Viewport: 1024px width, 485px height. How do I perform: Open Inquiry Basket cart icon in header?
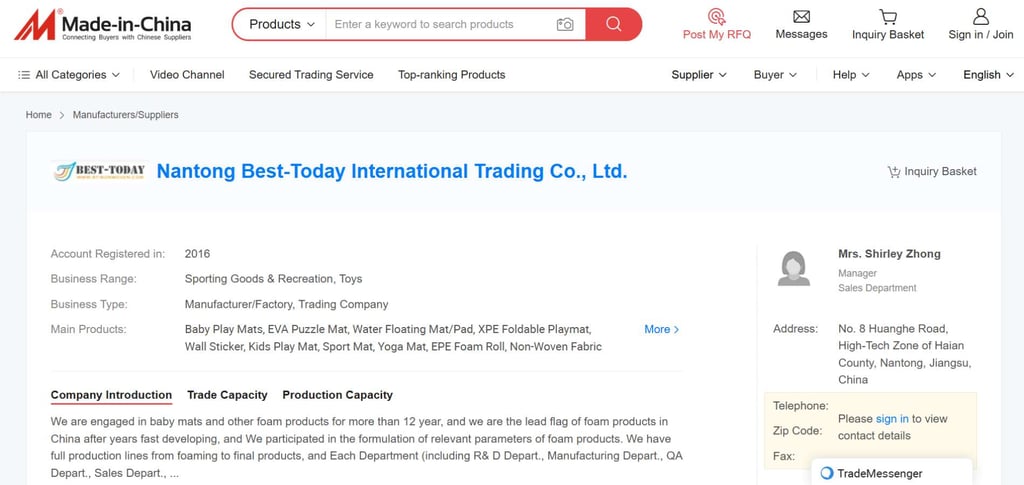click(888, 16)
